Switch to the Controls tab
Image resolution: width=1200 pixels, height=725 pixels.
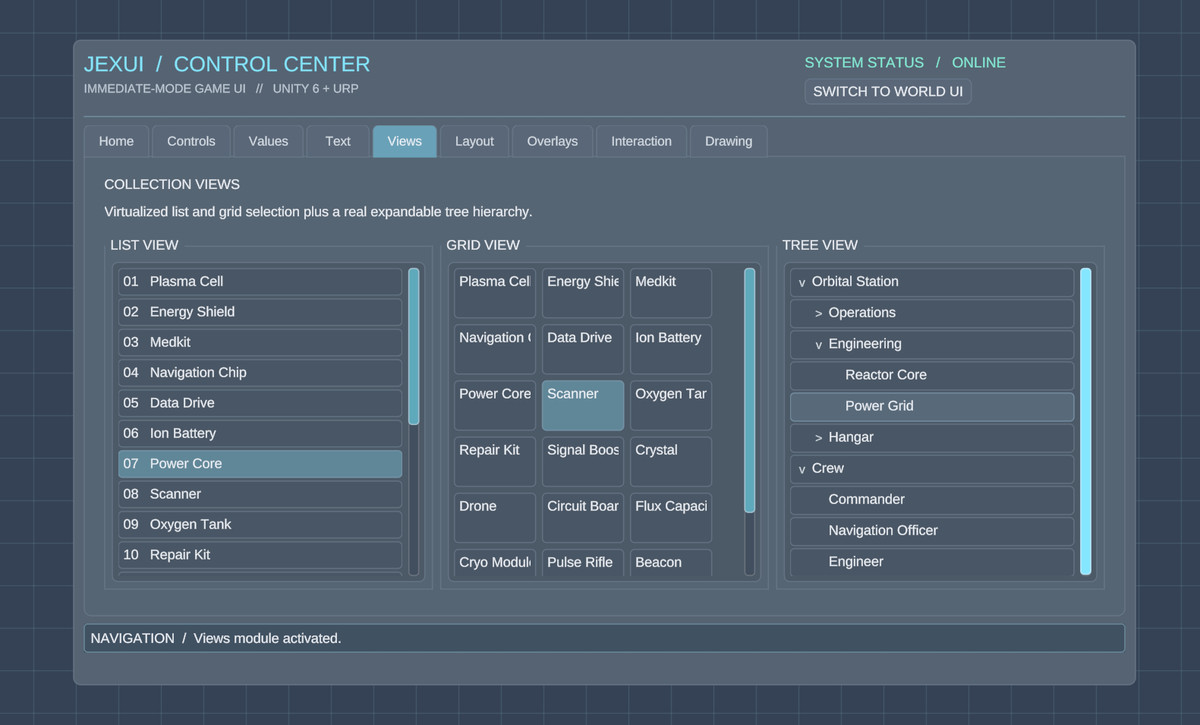click(191, 141)
